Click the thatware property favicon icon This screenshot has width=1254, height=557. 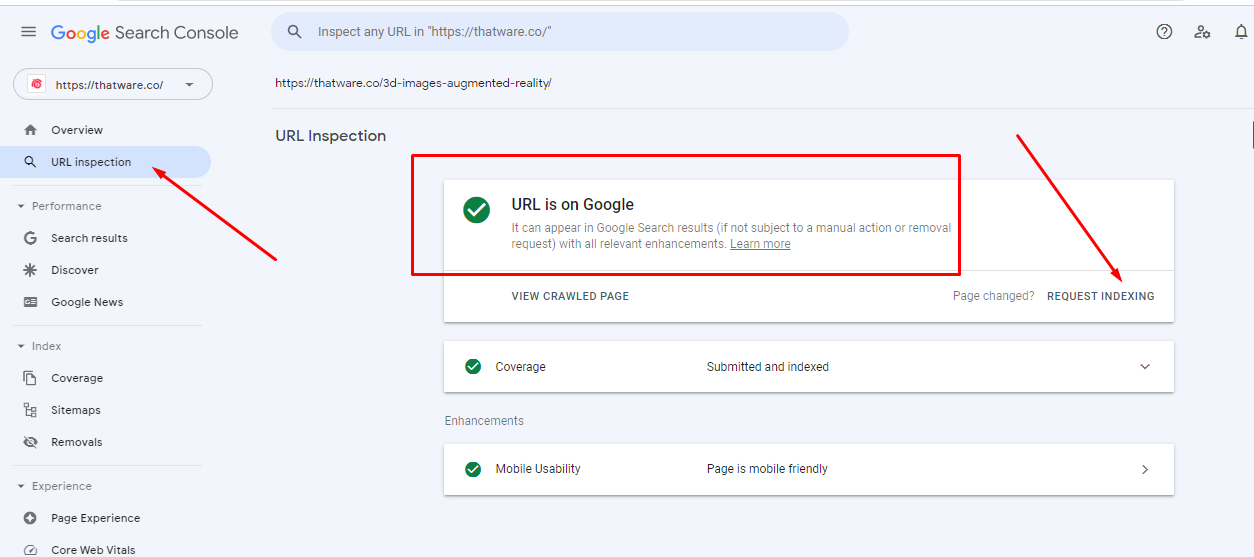(x=36, y=85)
